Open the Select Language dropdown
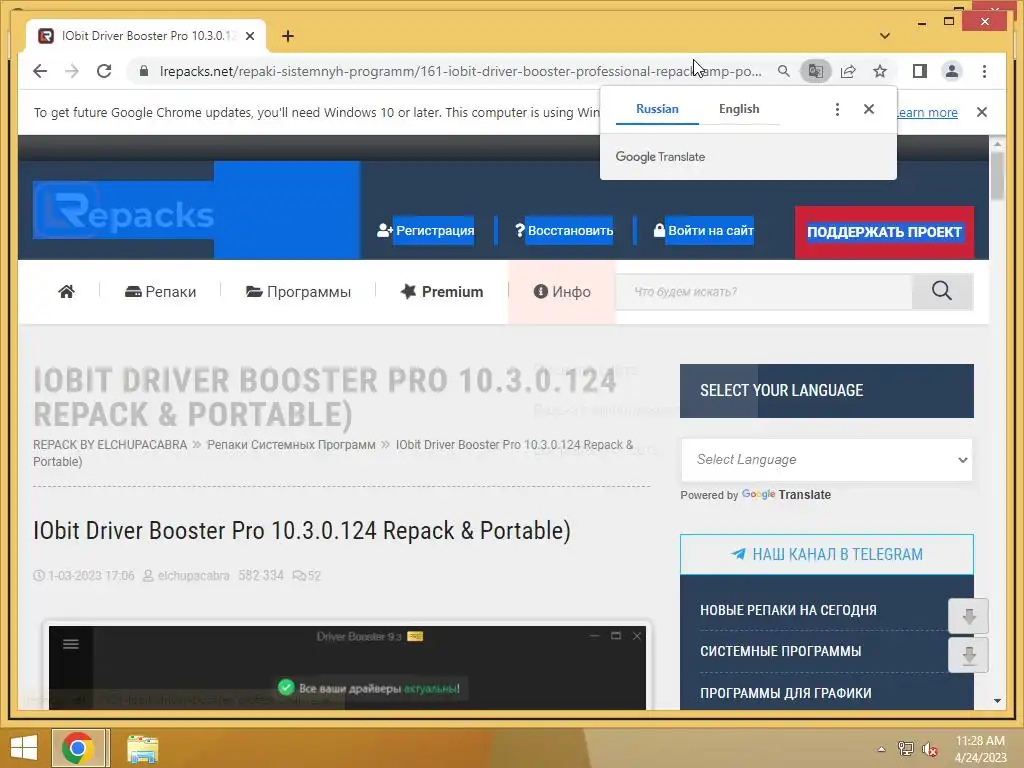Image resolution: width=1024 pixels, height=768 pixels. click(827, 460)
